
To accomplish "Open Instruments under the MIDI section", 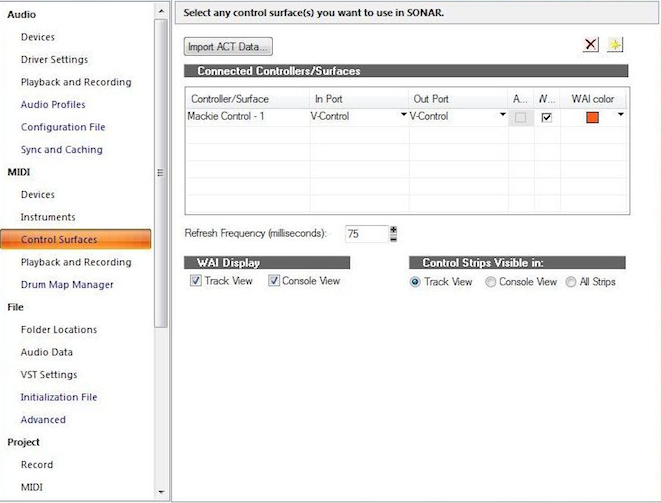I will [48, 217].
